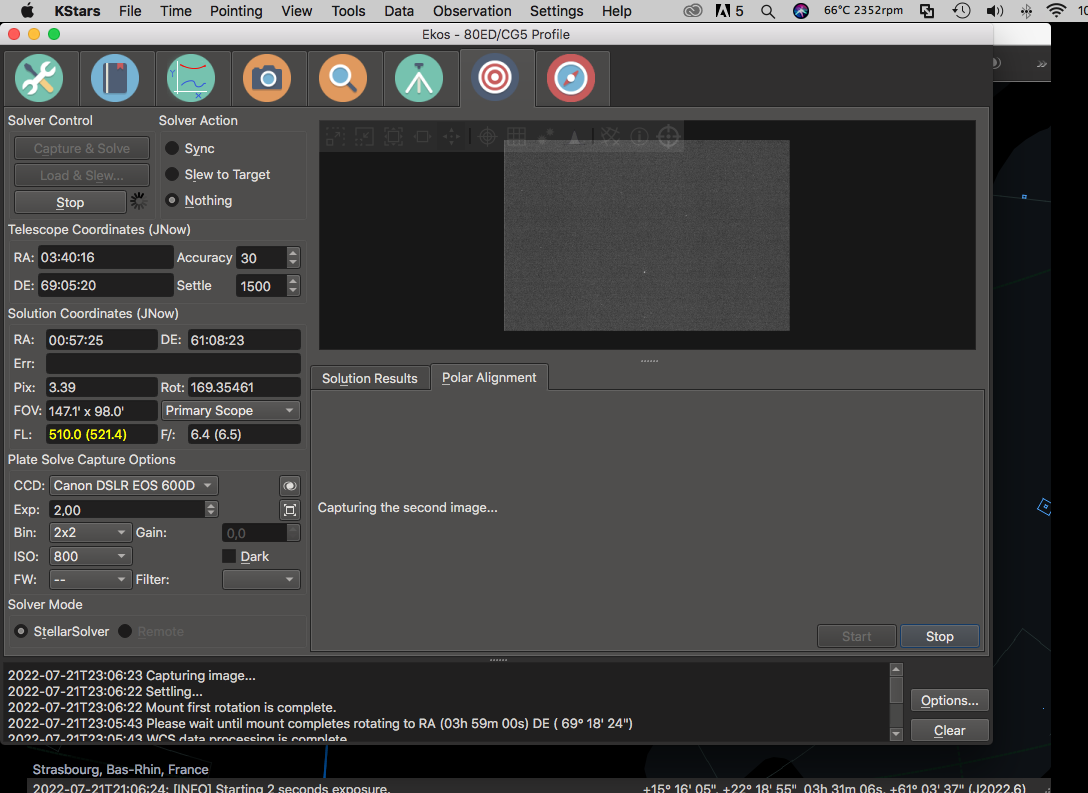Image resolution: width=1088 pixels, height=793 pixels.
Task: Click the default zoom square icon
Action: [x=422, y=137]
